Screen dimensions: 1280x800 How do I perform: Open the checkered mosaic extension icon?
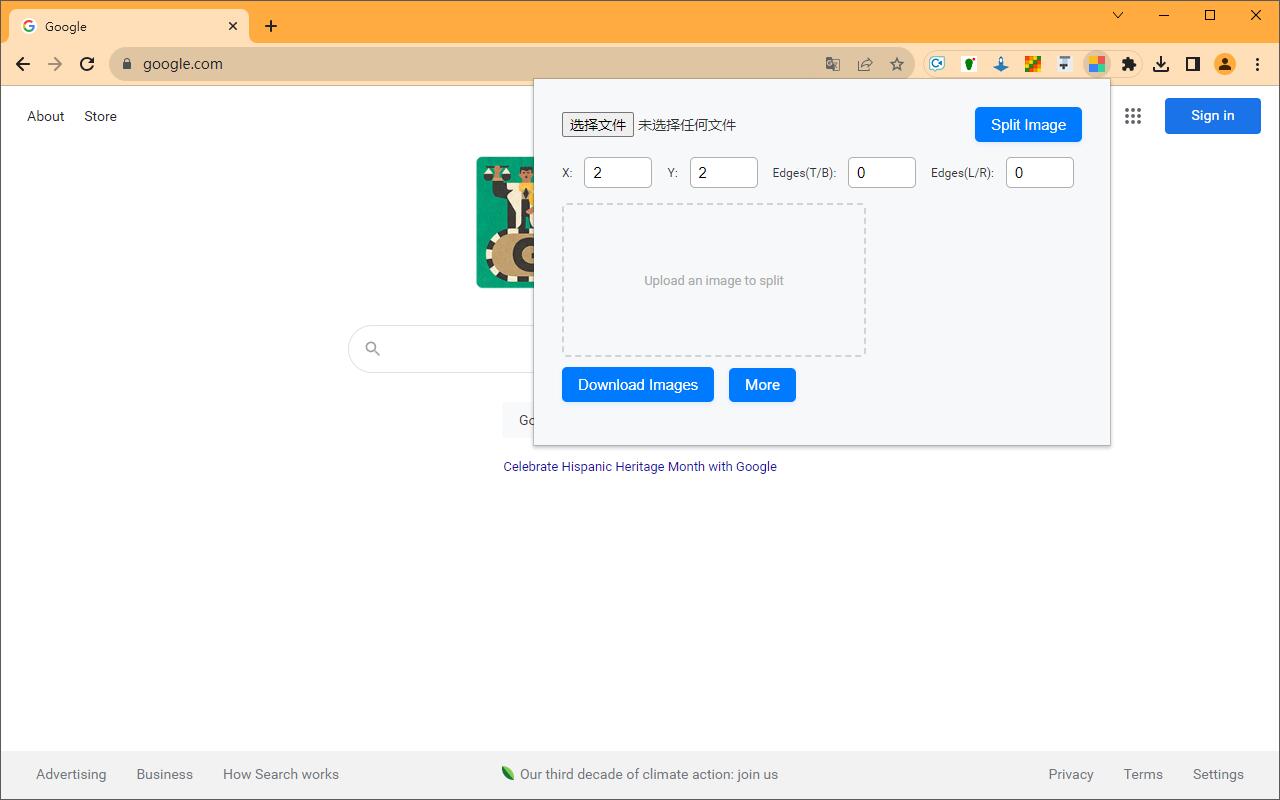[1033, 64]
